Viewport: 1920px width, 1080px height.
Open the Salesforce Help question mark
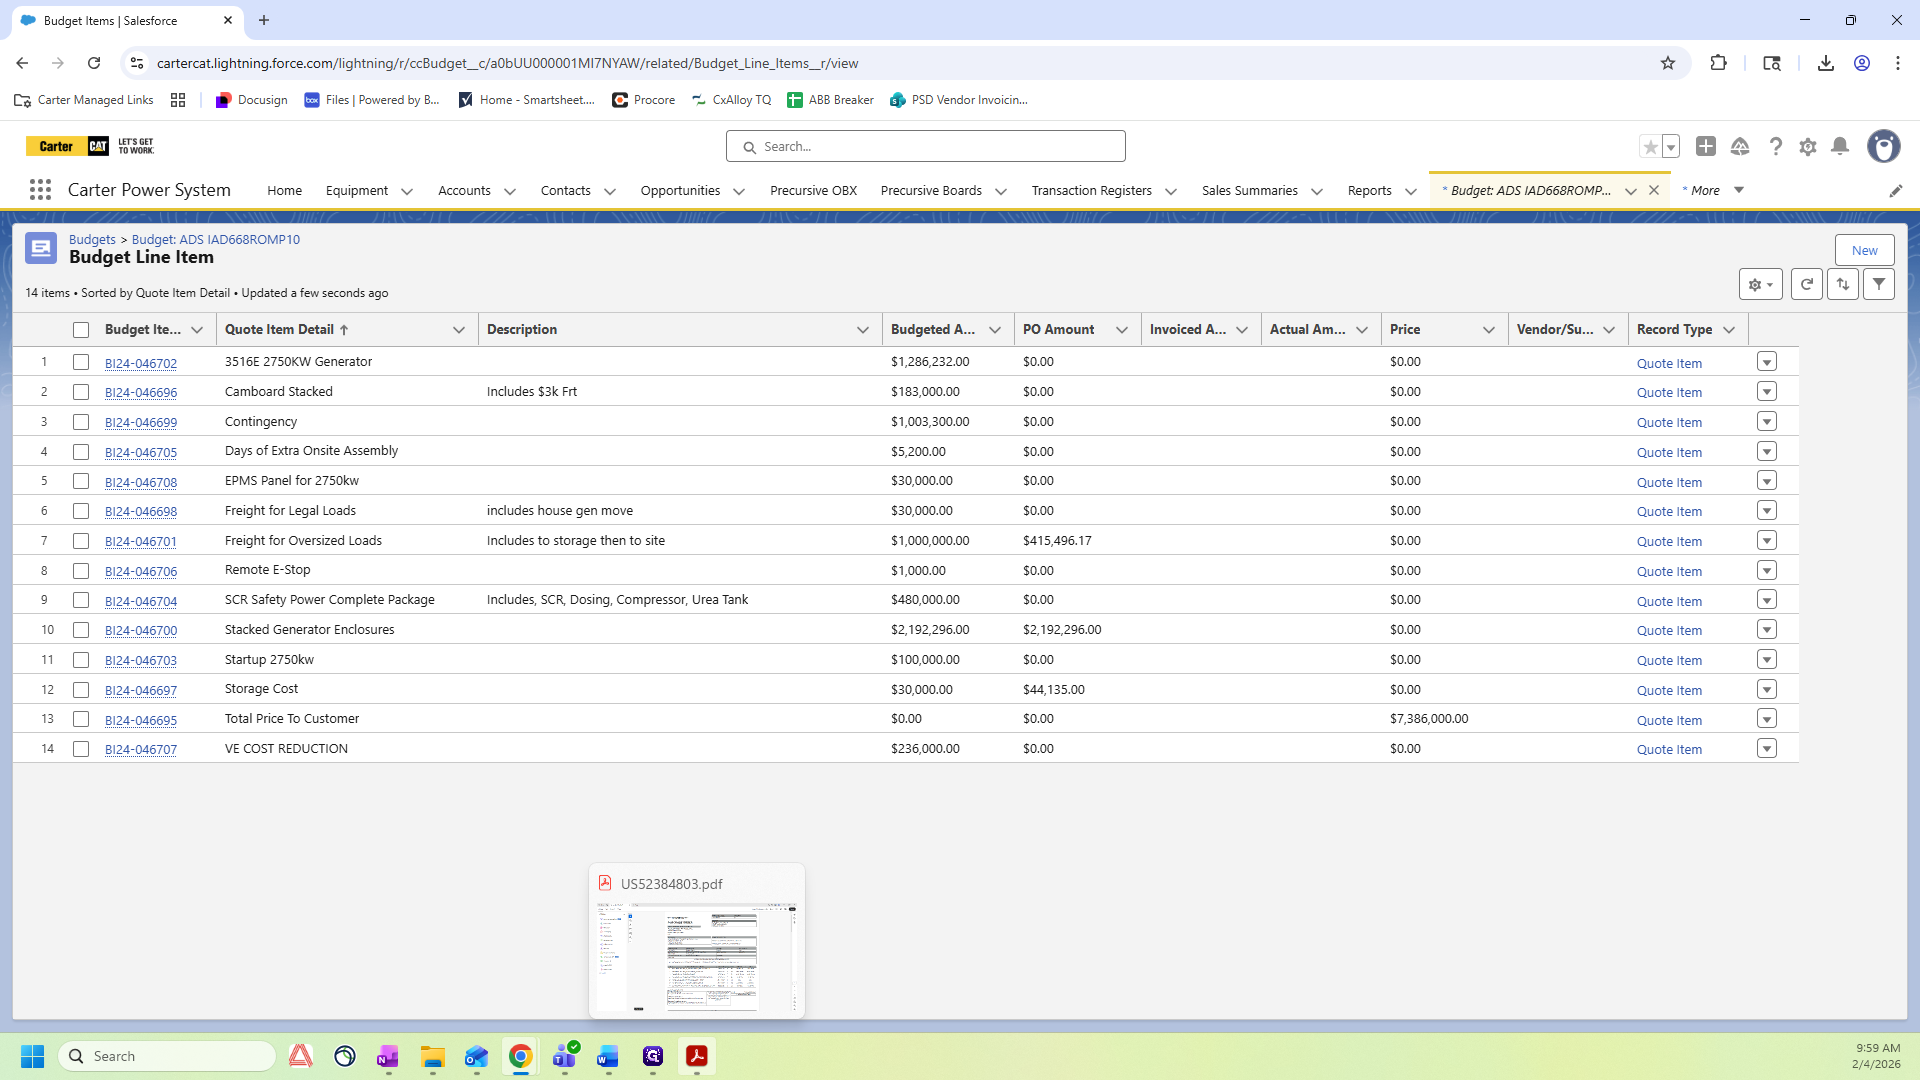click(1775, 147)
